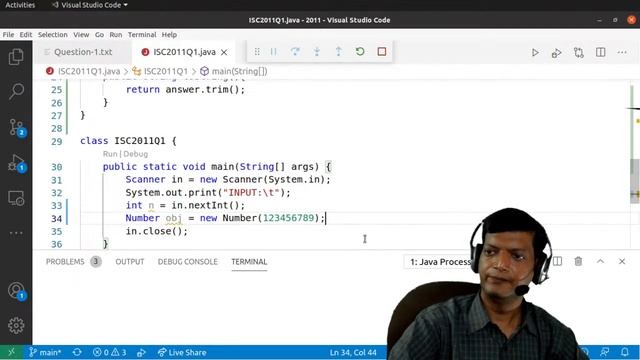Switch to the Problems panel tab
640x360 pixels.
[x=73, y=262]
